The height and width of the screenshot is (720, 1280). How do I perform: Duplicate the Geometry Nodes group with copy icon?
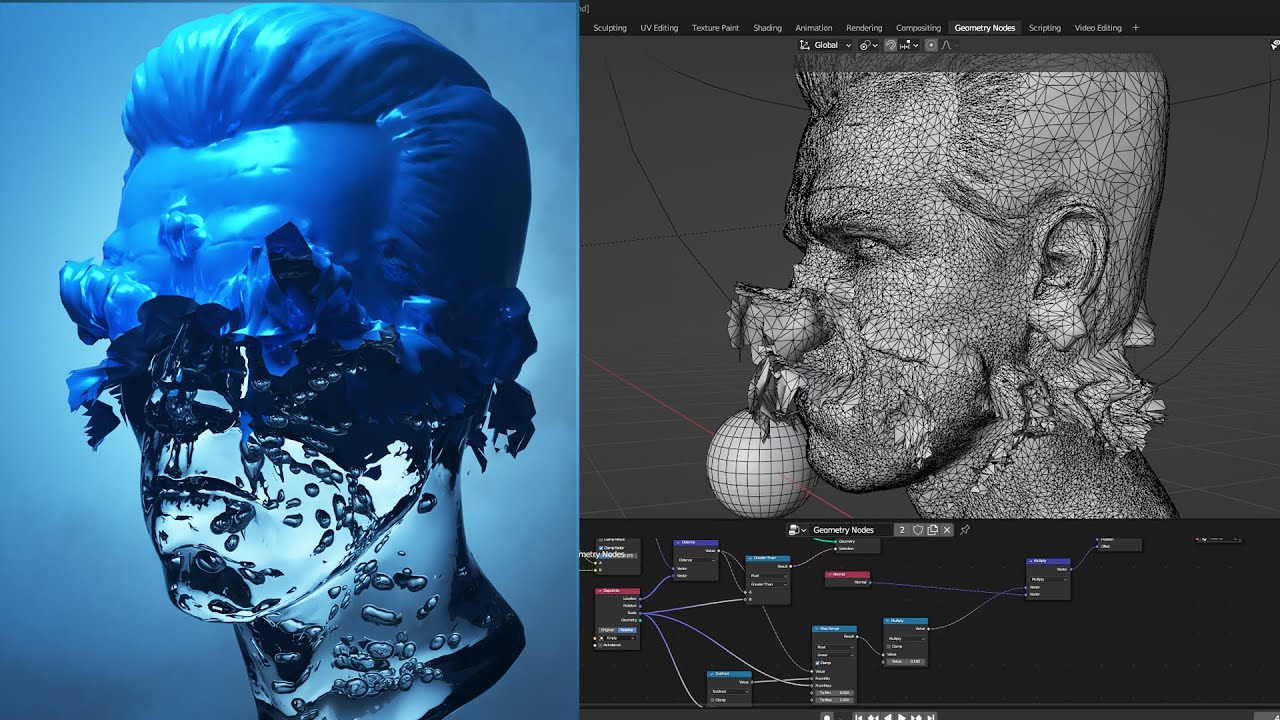tap(932, 530)
